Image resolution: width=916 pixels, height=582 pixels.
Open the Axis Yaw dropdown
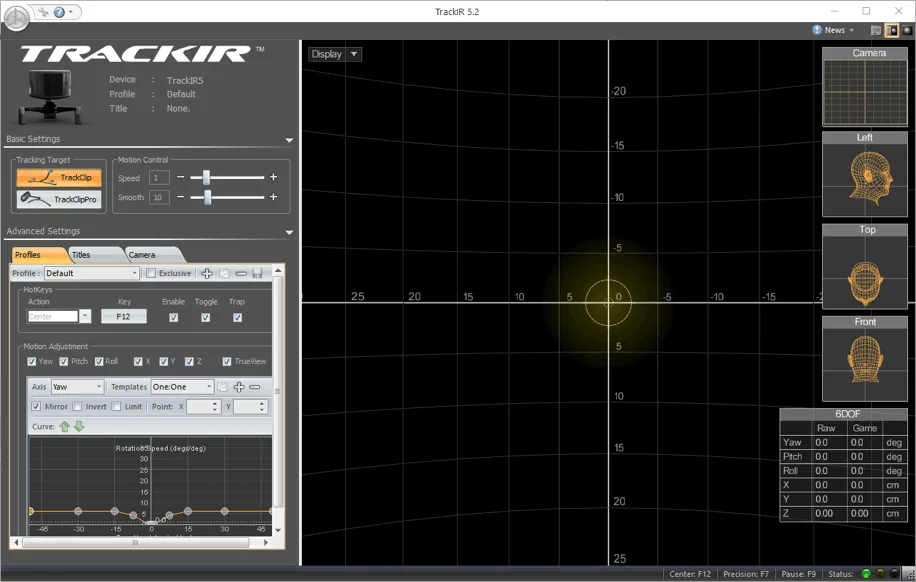point(77,387)
